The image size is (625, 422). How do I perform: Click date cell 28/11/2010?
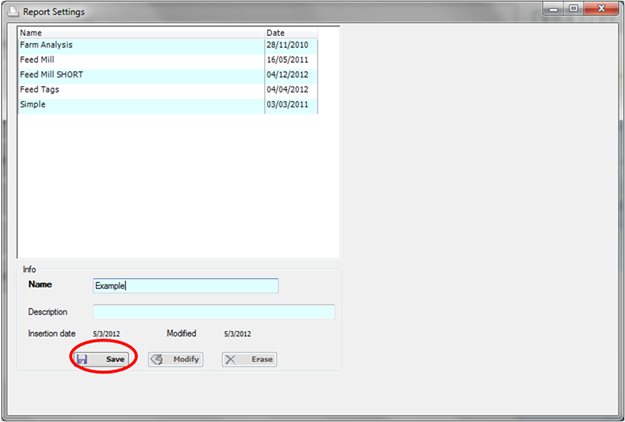[x=291, y=45]
